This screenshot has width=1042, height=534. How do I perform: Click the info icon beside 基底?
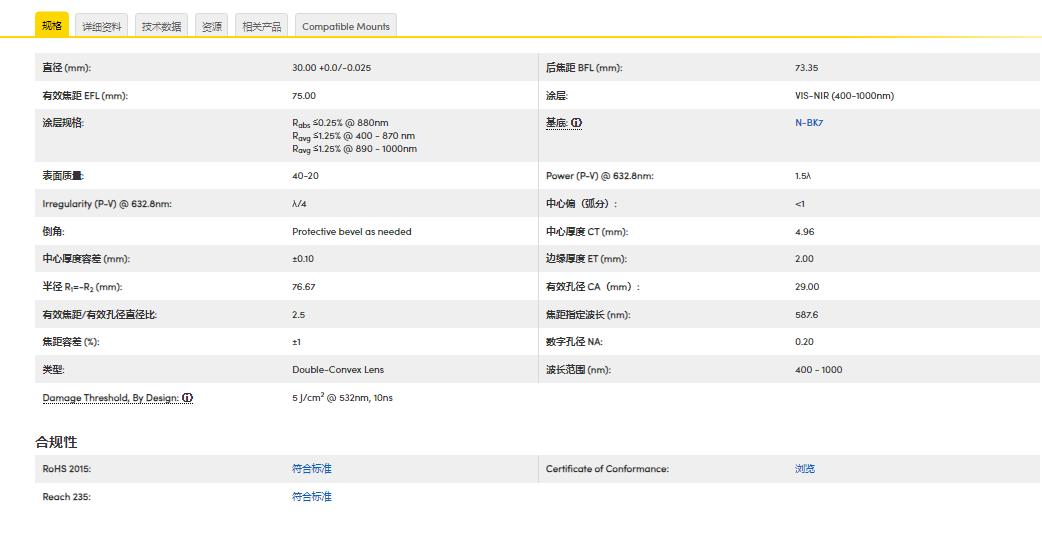pyautogui.click(x=577, y=123)
